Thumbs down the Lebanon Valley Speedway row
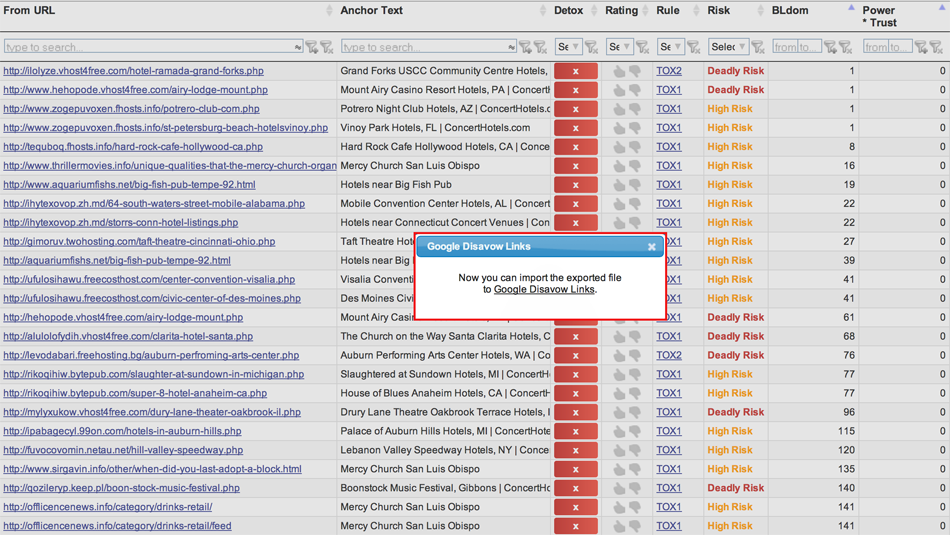Screen dimensions: 950x535 point(635,450)
